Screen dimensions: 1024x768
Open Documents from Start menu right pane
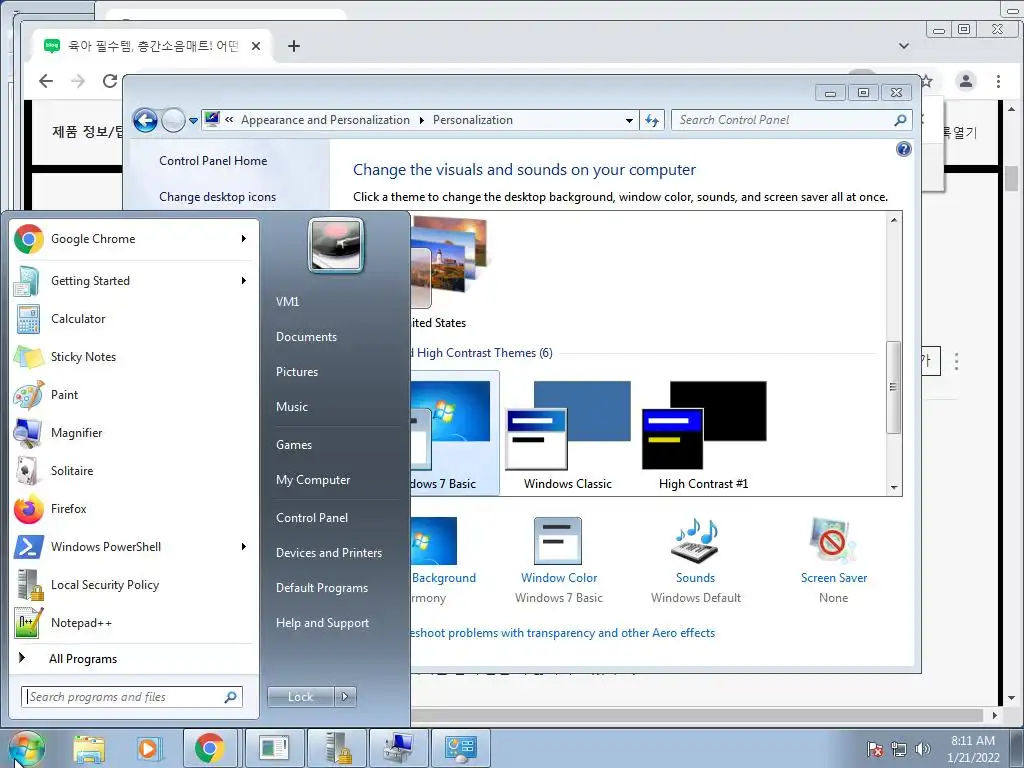coord(306,337)
